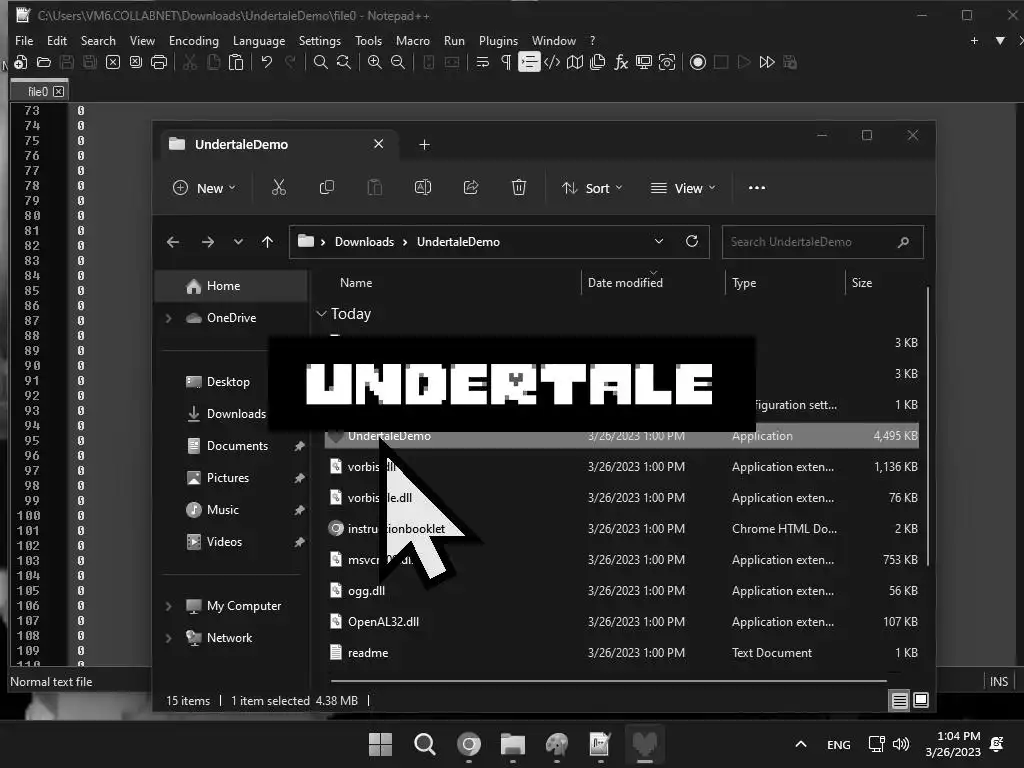Open recent locations chevron in Explorer
This screenshot has width=1024, height=768.
[x=238, y=242]
